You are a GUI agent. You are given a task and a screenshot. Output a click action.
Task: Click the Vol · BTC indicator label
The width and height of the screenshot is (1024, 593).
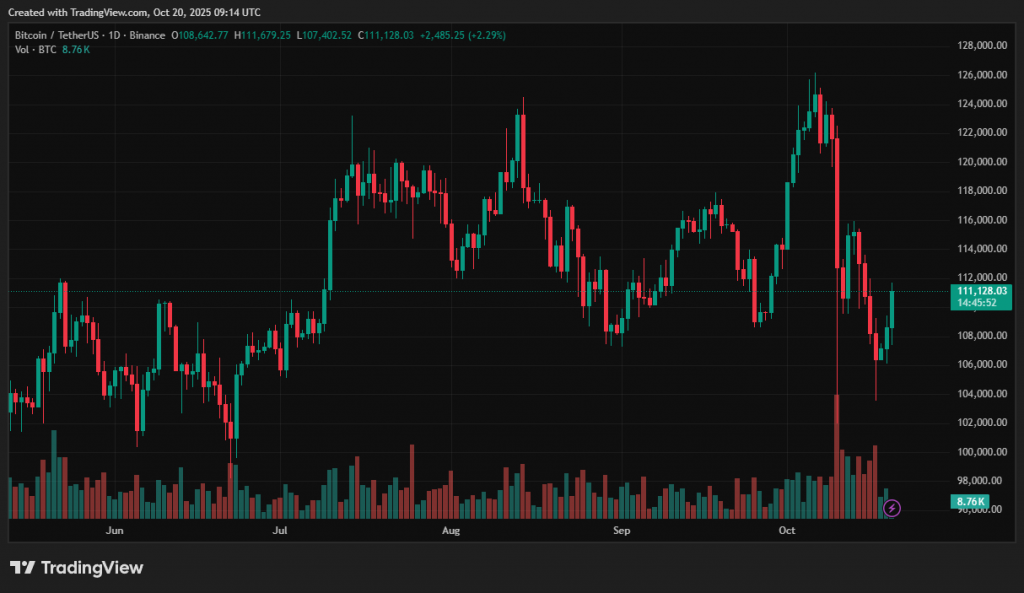click(36, 50)
